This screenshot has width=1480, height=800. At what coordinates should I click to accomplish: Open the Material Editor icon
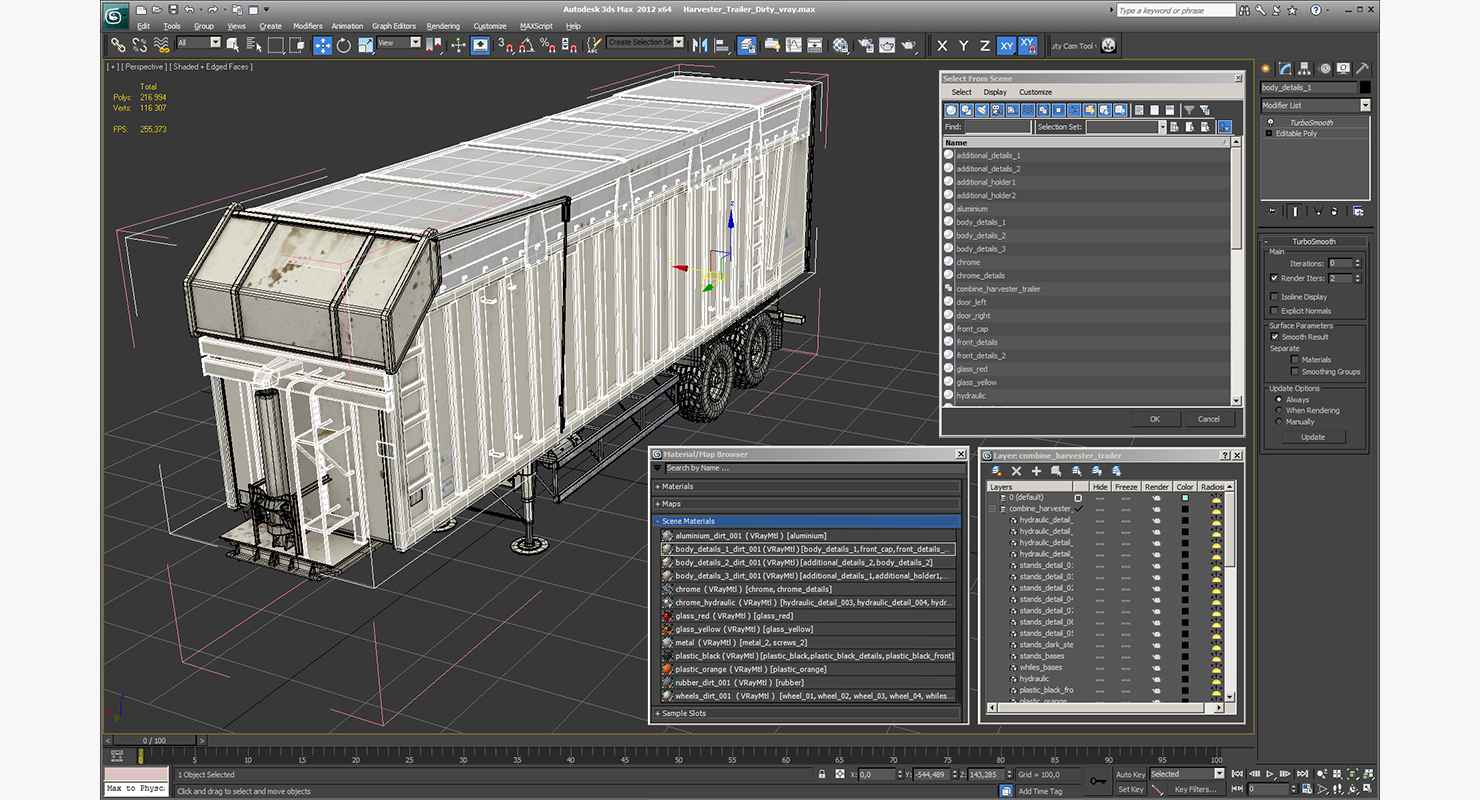tap(840, 45)
